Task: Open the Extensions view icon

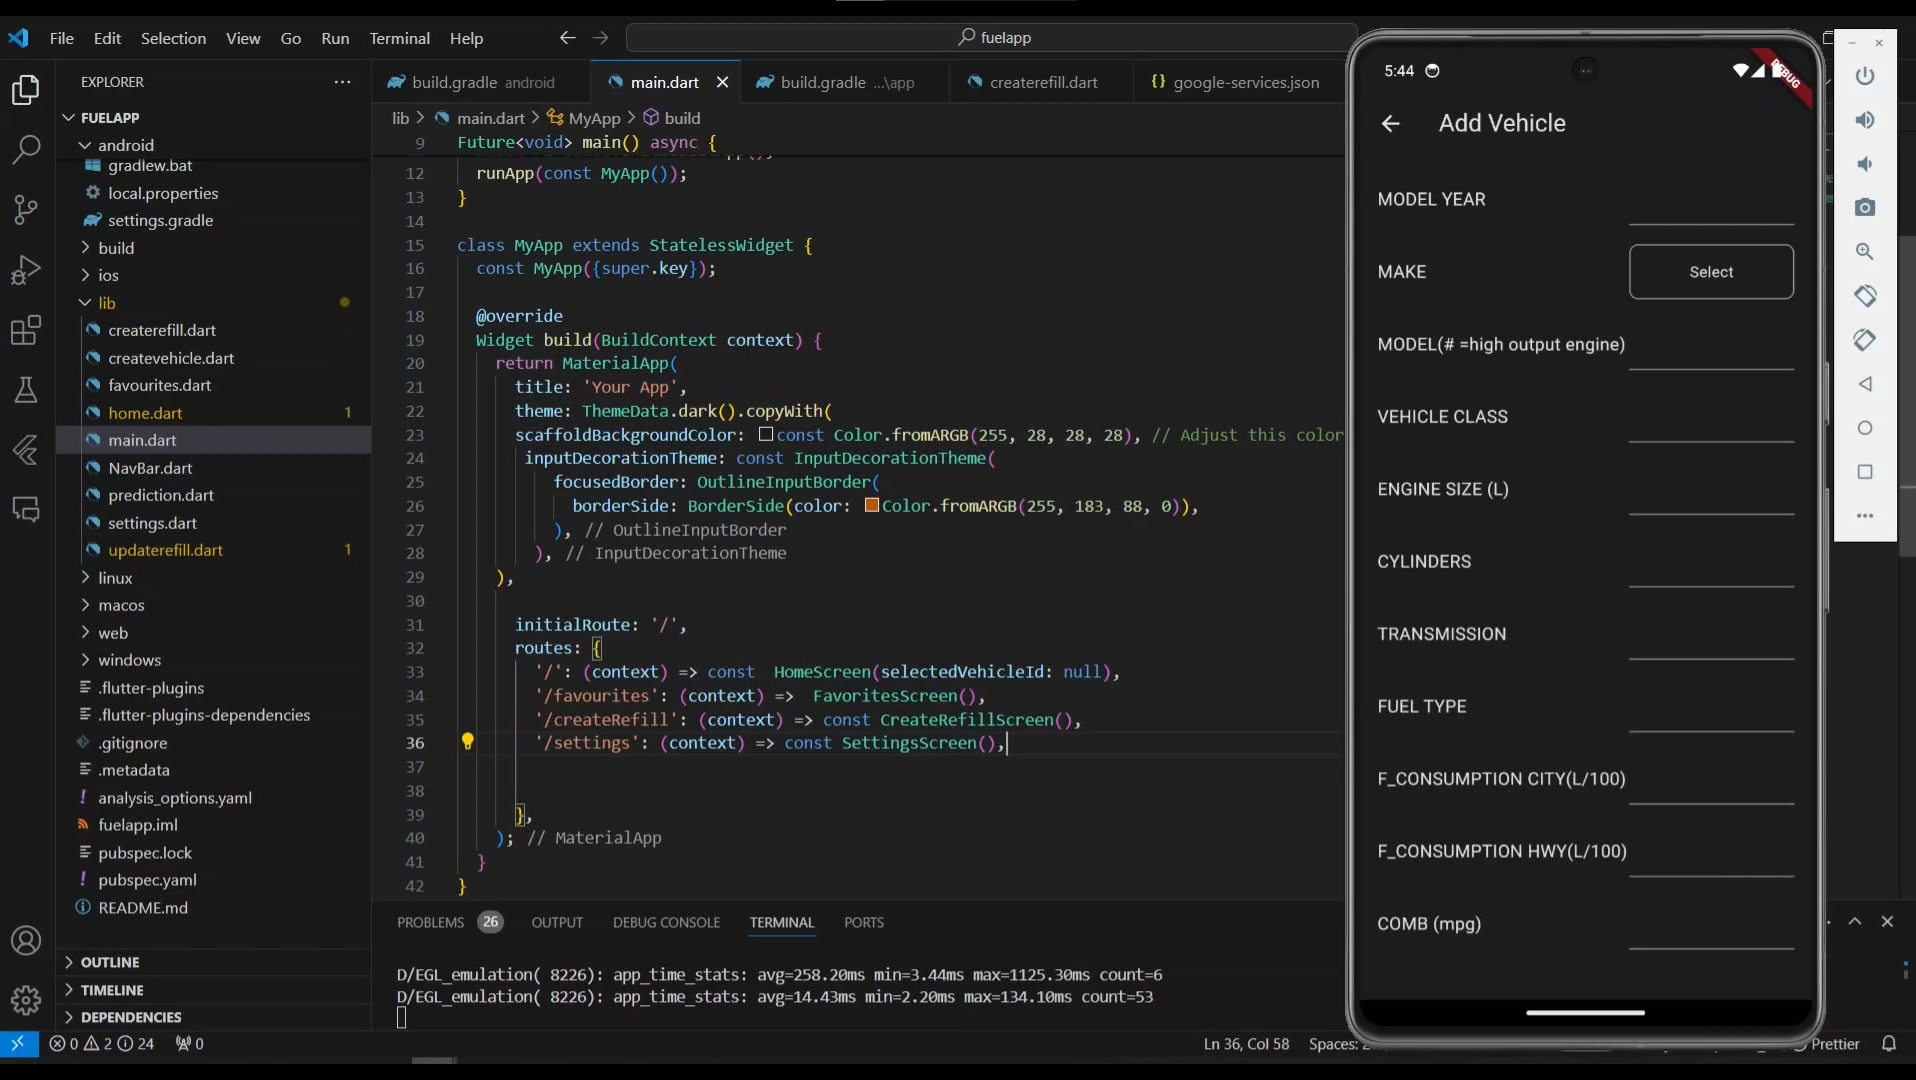Action: click(x=25, y=330)
